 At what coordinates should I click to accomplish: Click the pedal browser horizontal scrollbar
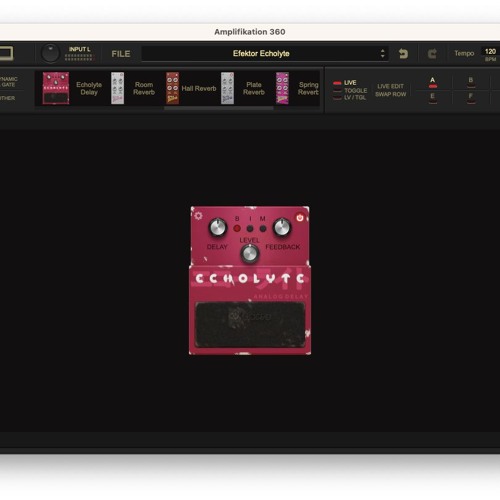[219, 108]
